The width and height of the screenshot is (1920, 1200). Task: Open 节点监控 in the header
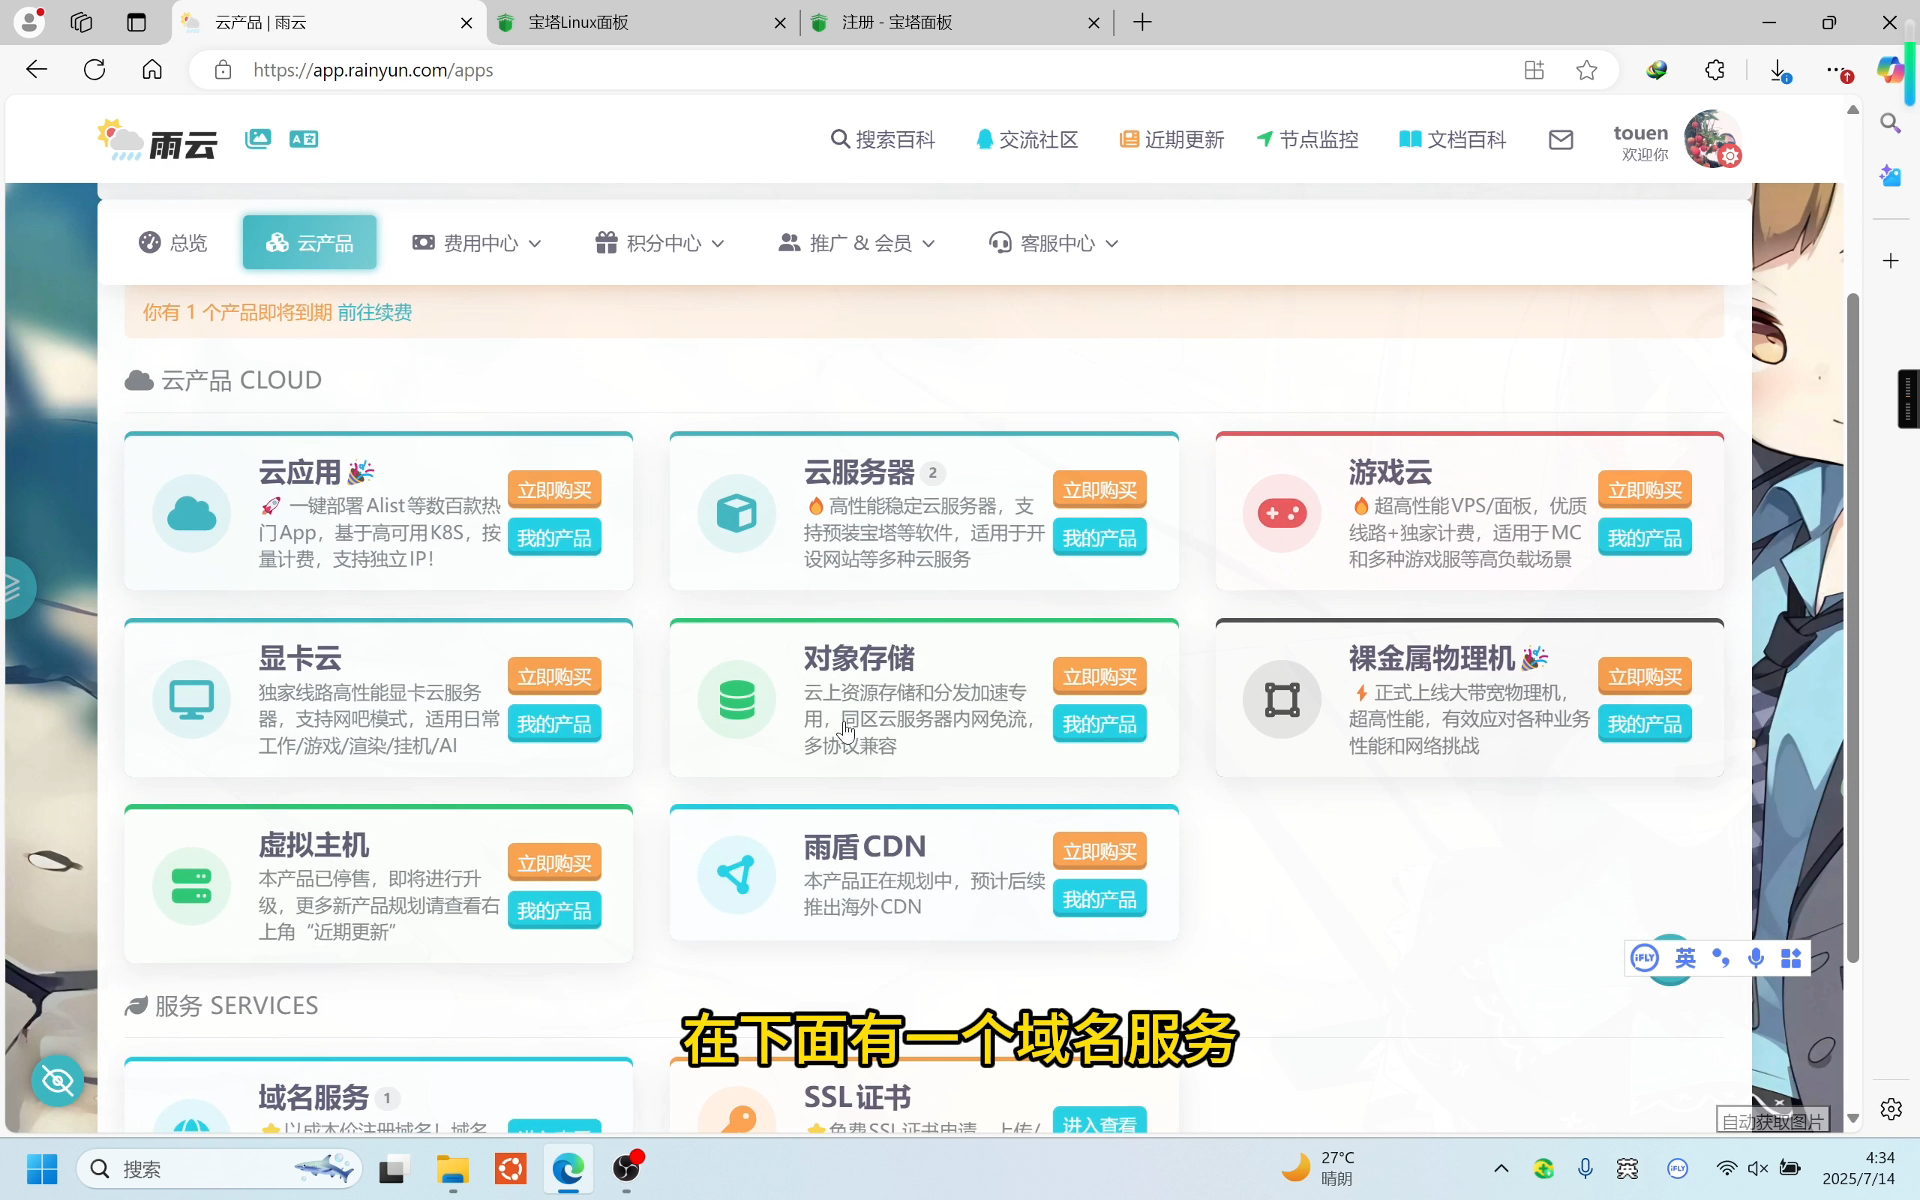coord(1308,140)
